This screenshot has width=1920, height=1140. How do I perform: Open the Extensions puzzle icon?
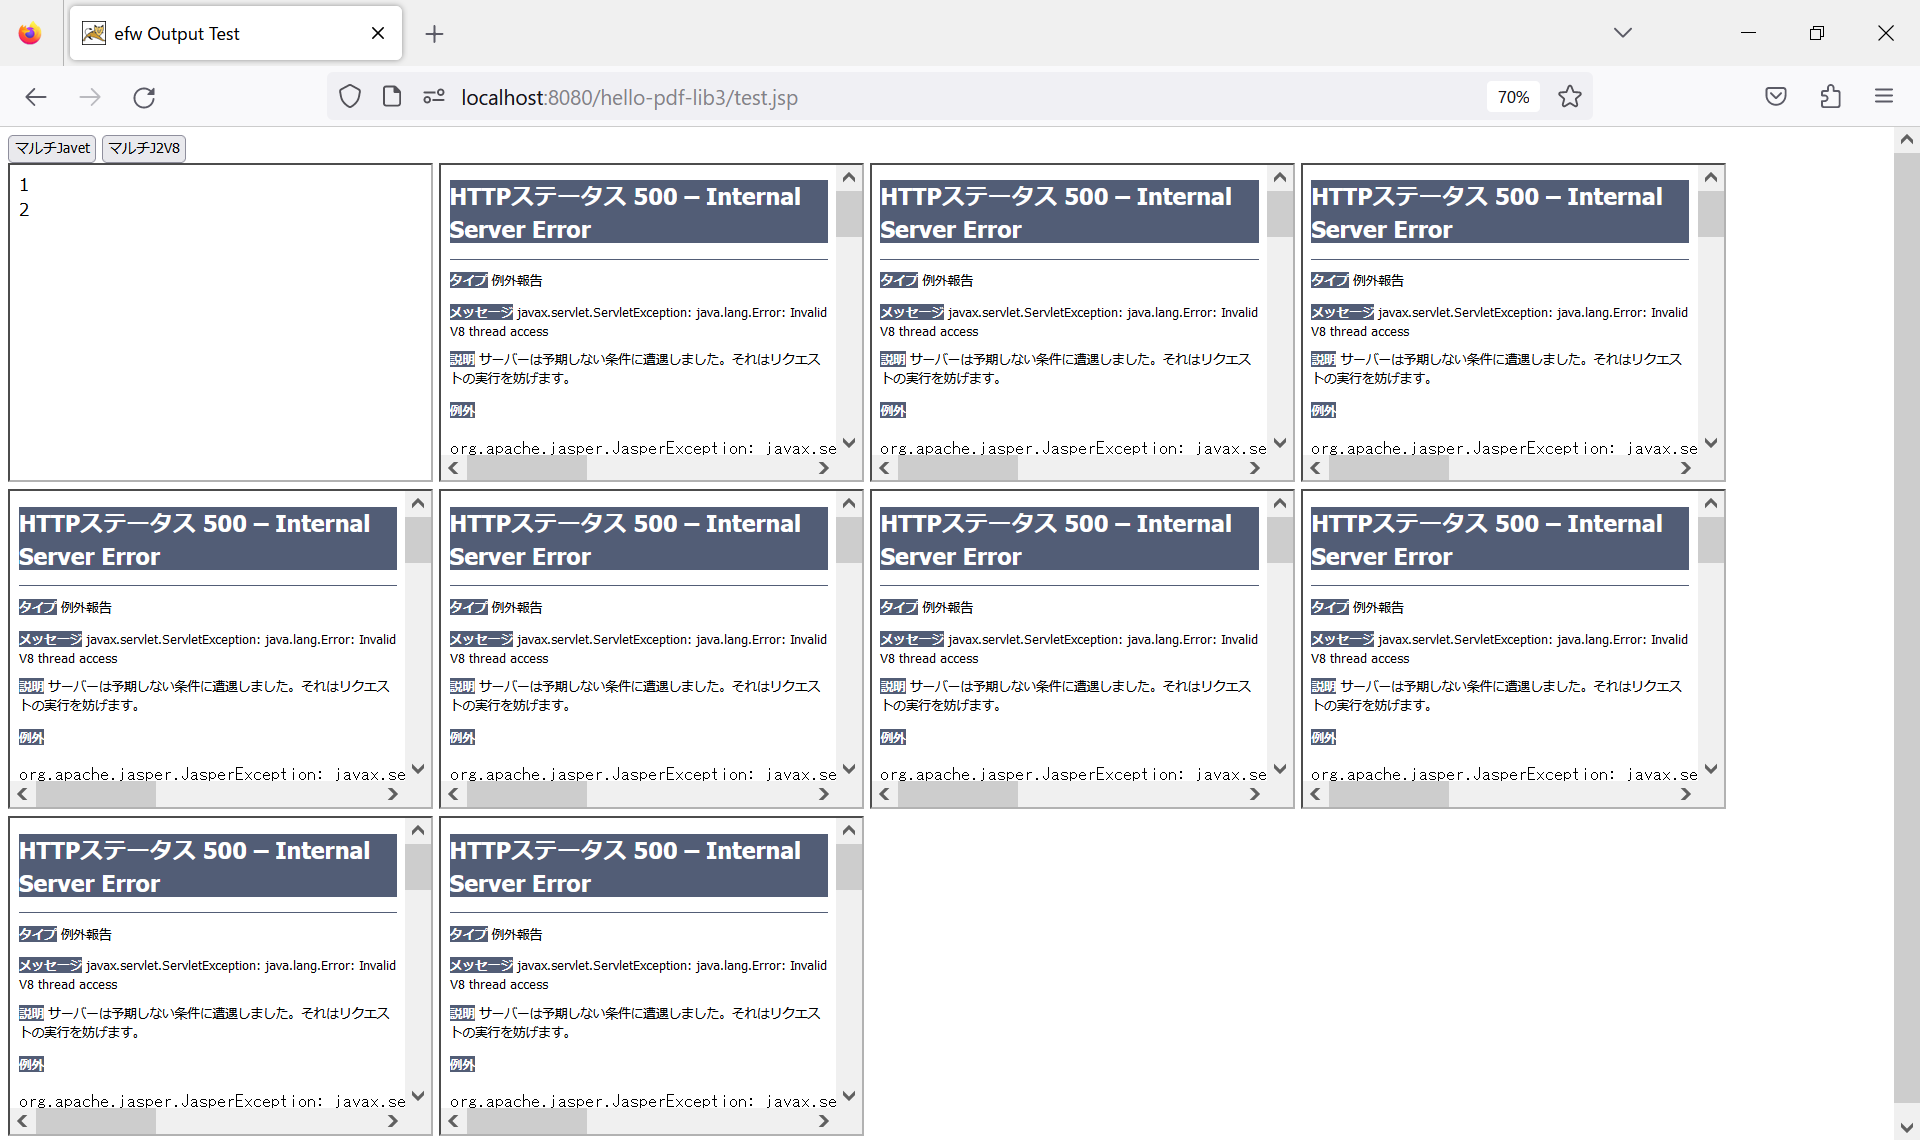point(1830,97)
